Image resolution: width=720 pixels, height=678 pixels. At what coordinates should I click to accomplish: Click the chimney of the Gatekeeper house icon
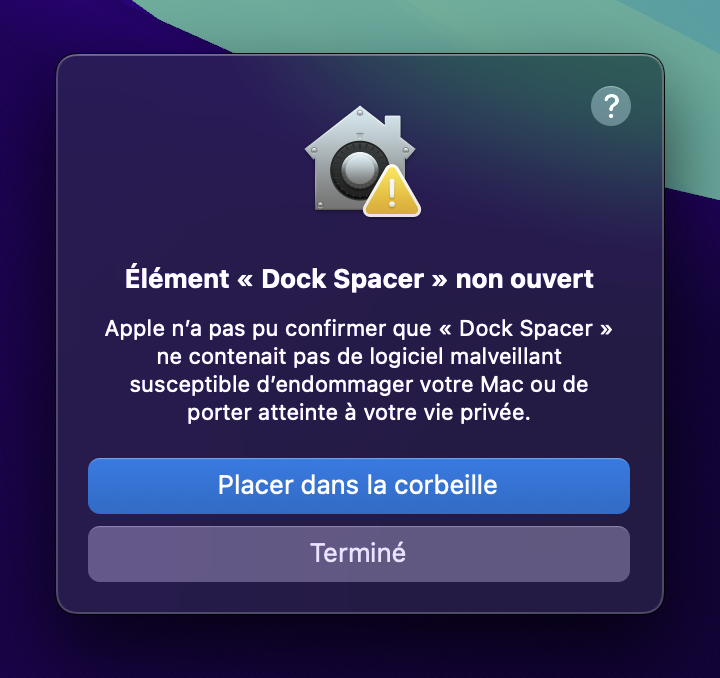392,128
